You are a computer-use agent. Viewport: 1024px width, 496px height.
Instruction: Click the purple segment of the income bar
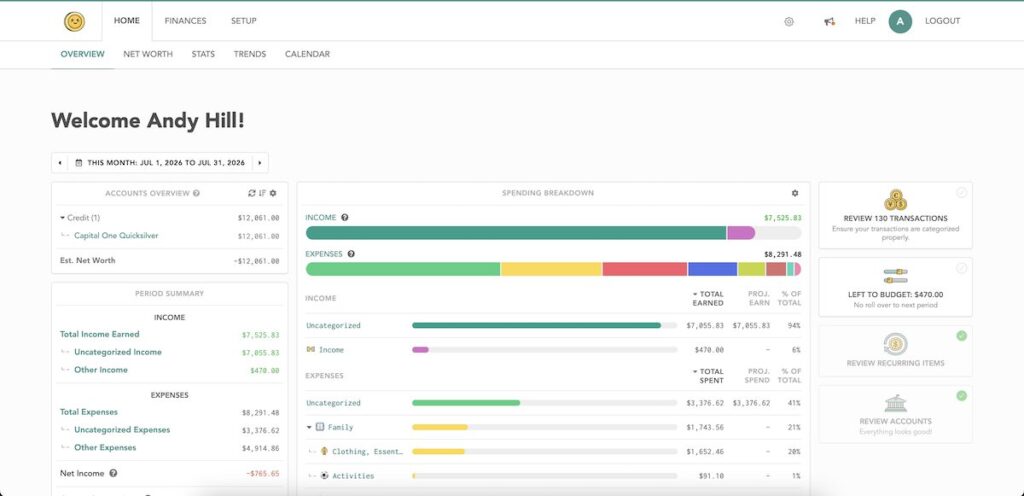click(x=741, y=233)
